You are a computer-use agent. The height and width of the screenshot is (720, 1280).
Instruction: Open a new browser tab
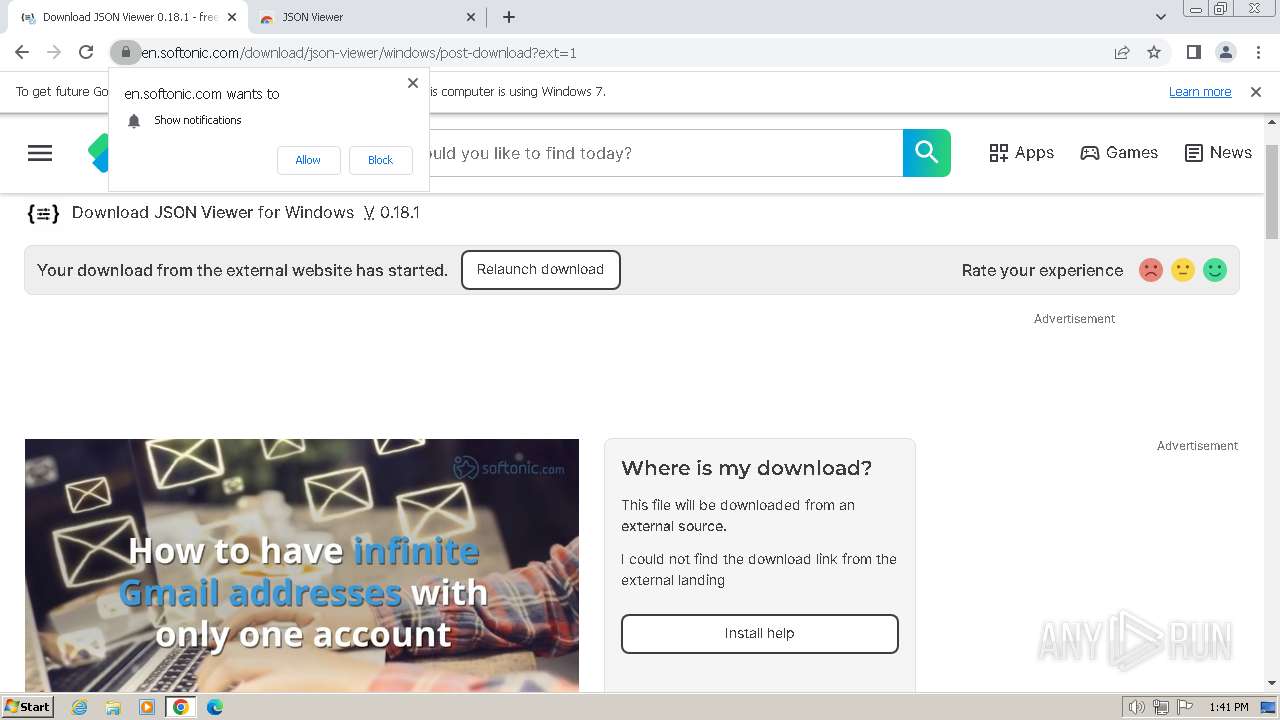pos(509,17)
